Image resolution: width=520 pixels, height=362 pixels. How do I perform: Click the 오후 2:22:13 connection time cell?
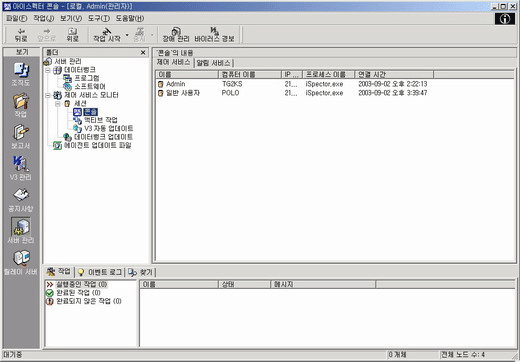click(392, 84)
